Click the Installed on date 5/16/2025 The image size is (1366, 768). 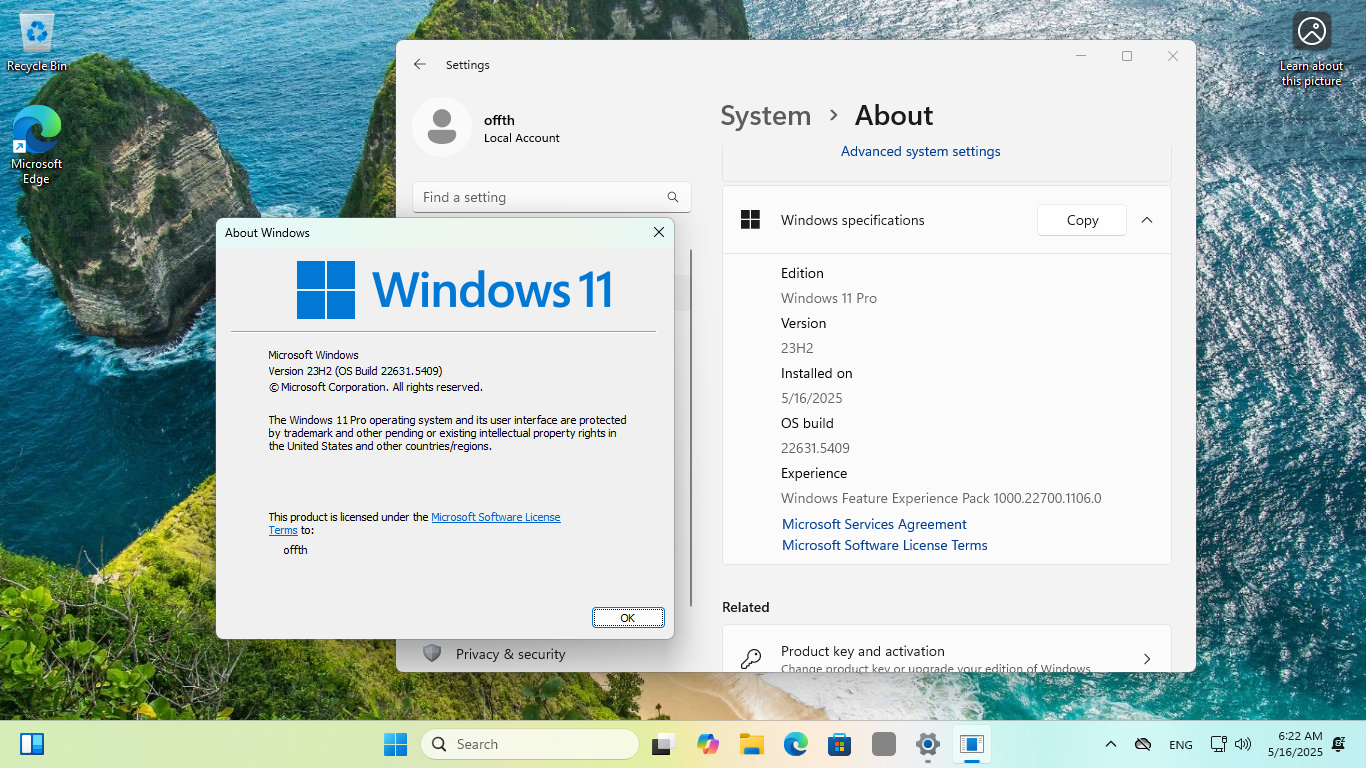812,398
